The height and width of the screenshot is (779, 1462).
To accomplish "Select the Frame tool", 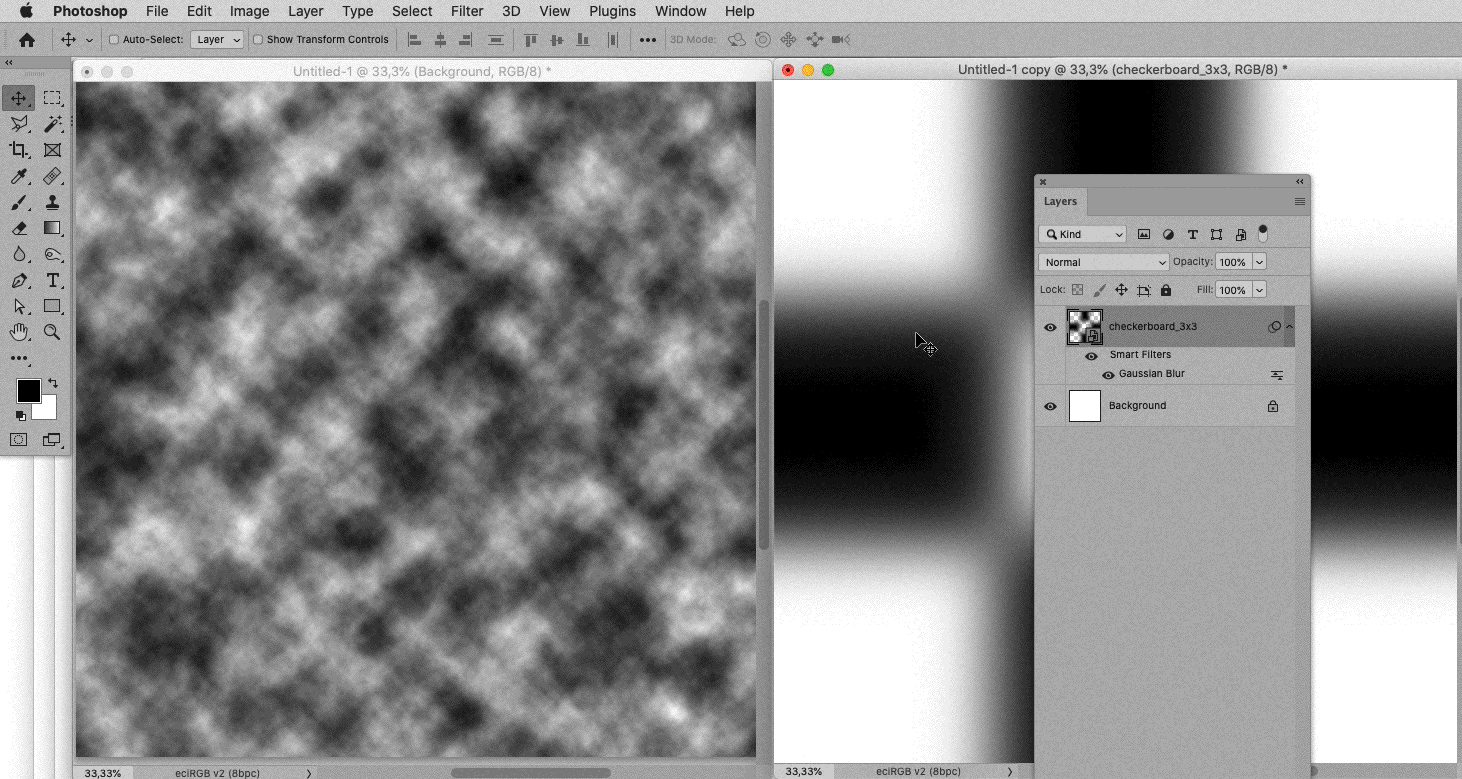I will click(52, 150).
